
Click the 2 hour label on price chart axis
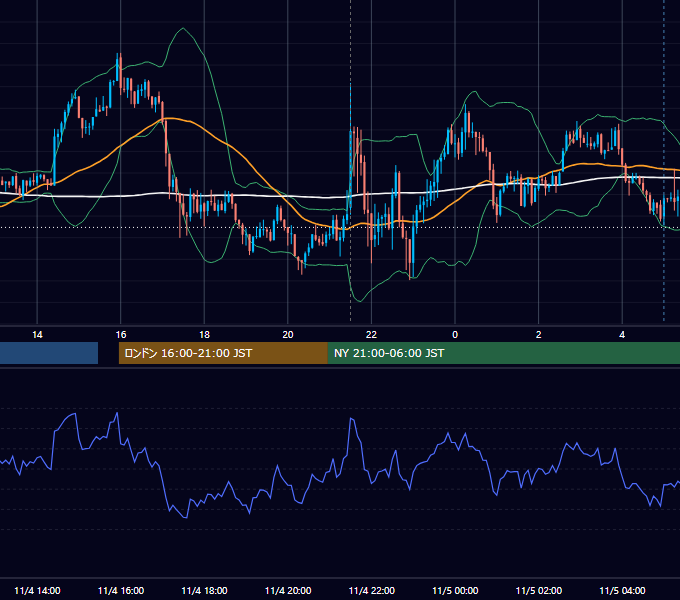pos(539,335)
